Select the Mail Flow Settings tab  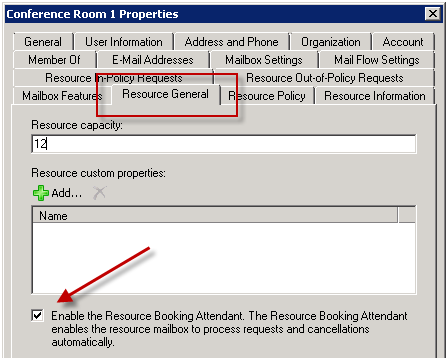[377, 60]
